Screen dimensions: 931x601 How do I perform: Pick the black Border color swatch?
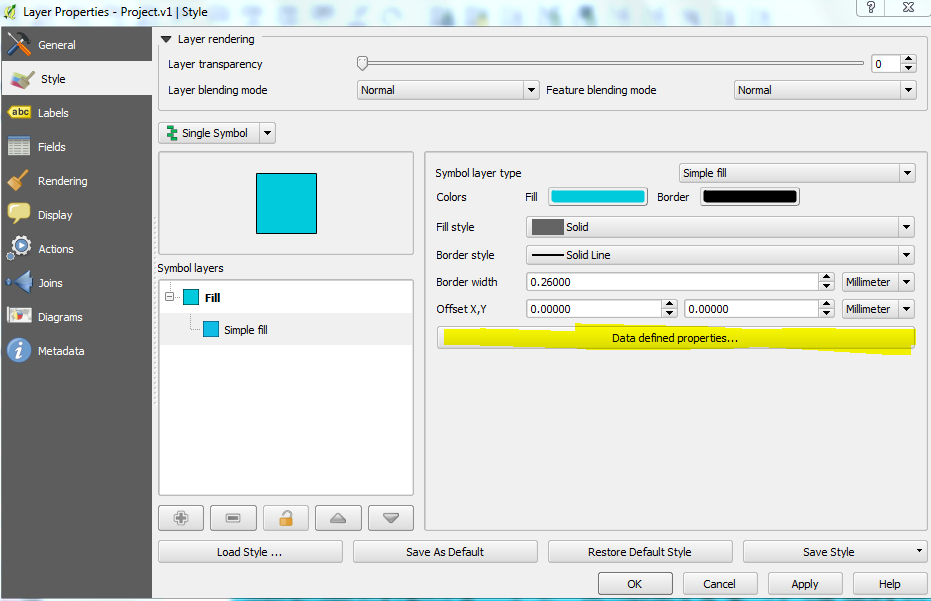point(750,197)
